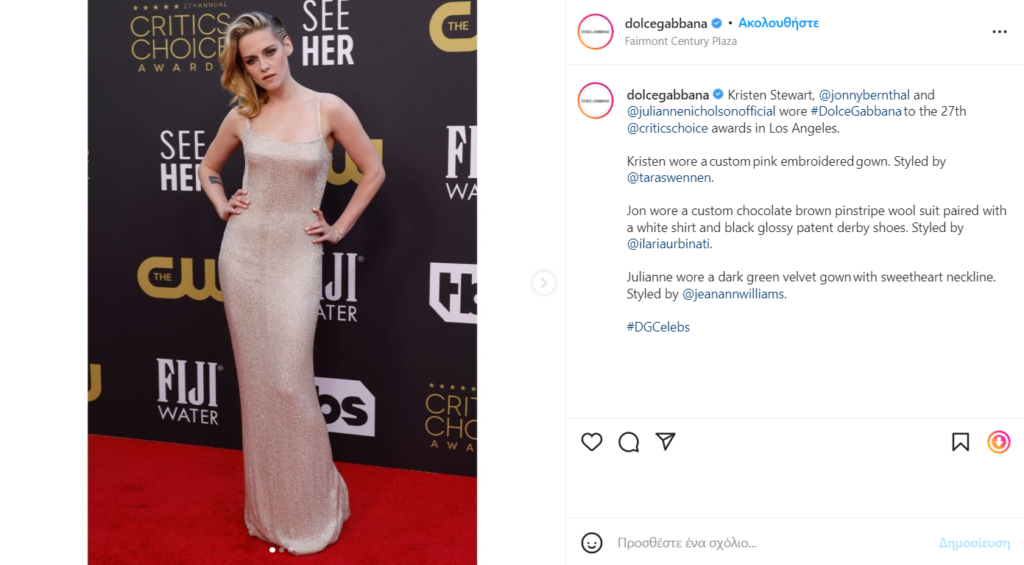Click the add a comment text field
Image resolution: width=1024 pixels, height=565 pixels.
click(771, 543)
